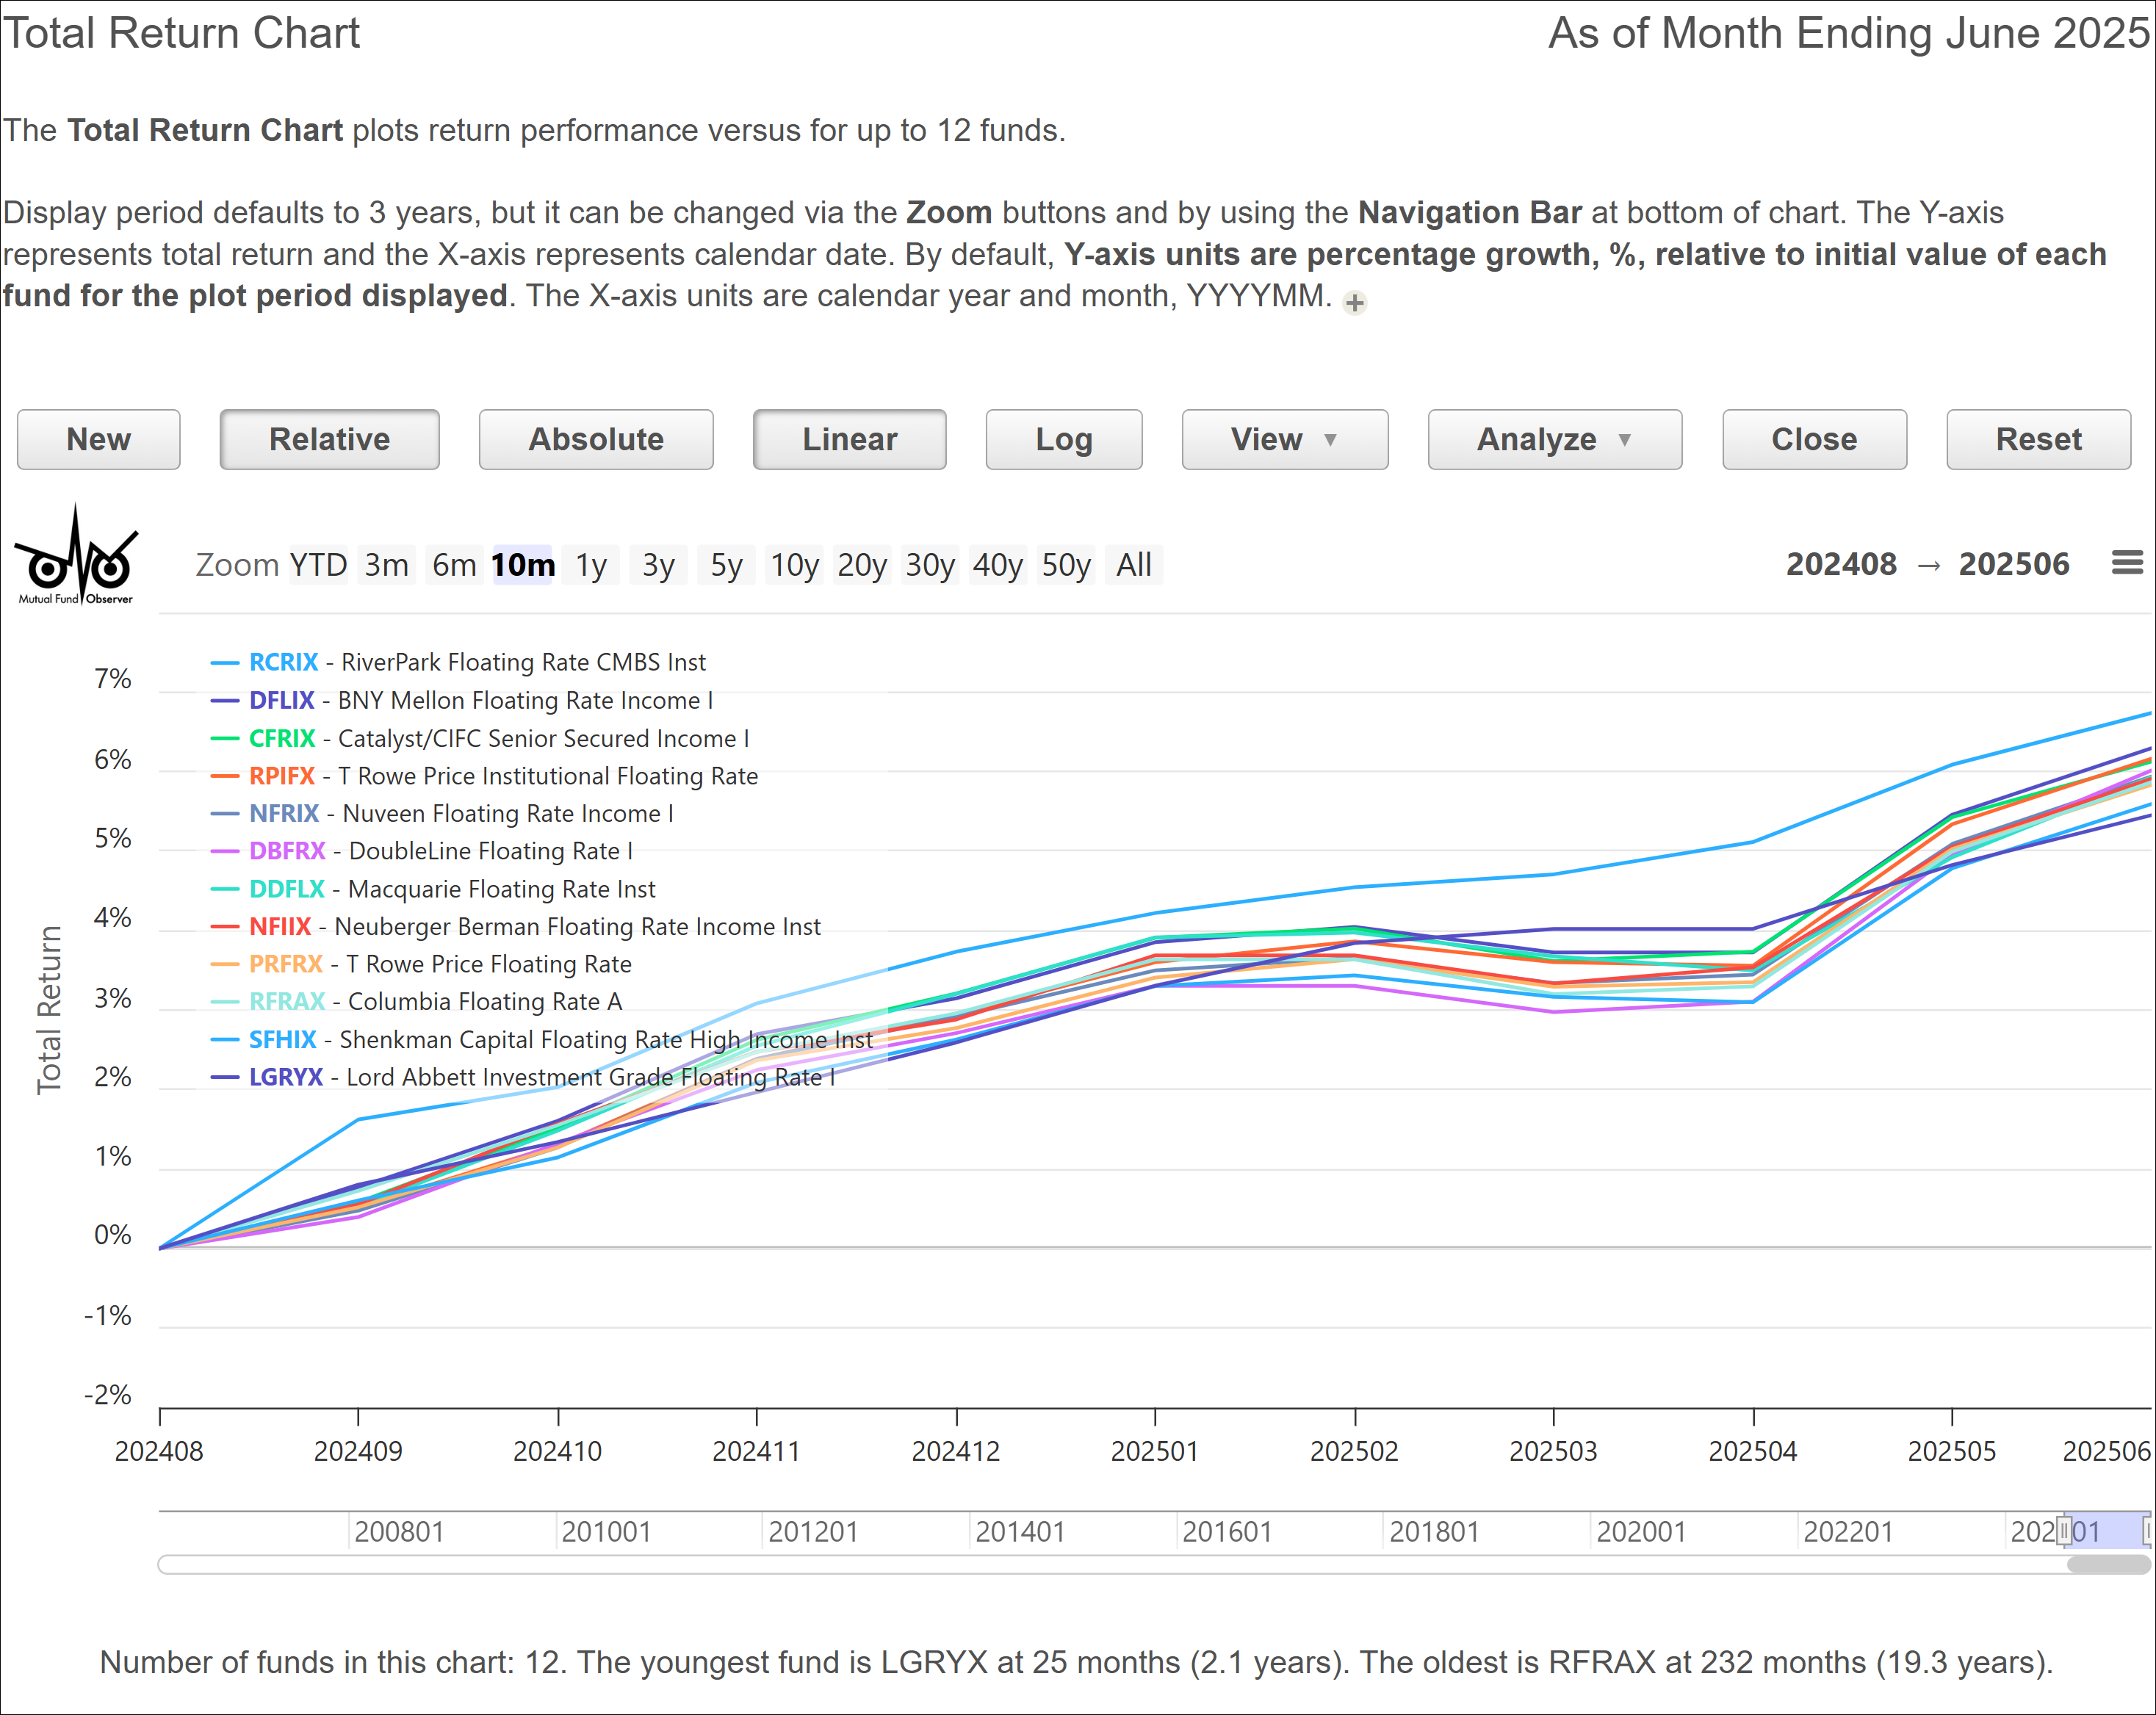Click the Total Return y-axis title
Viewport: 2156px width, 1715px height.
(x=49, y=1010)
